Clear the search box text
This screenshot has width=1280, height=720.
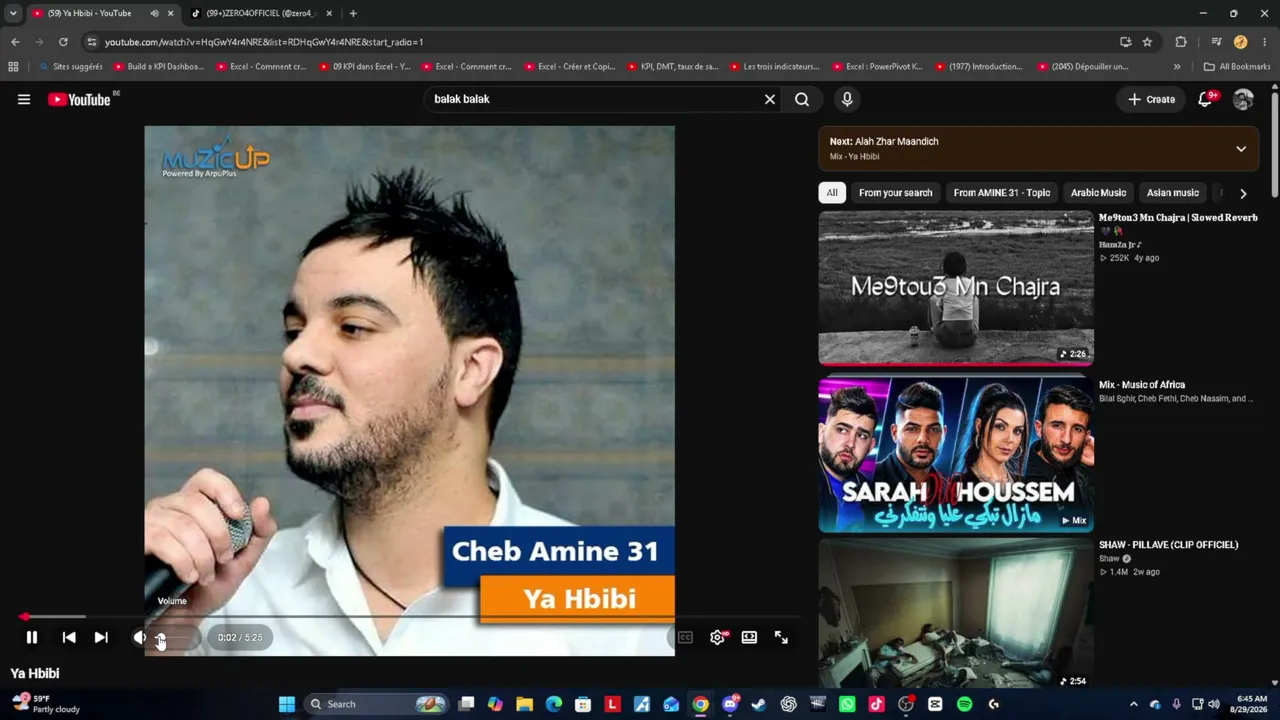pos(770,99)
